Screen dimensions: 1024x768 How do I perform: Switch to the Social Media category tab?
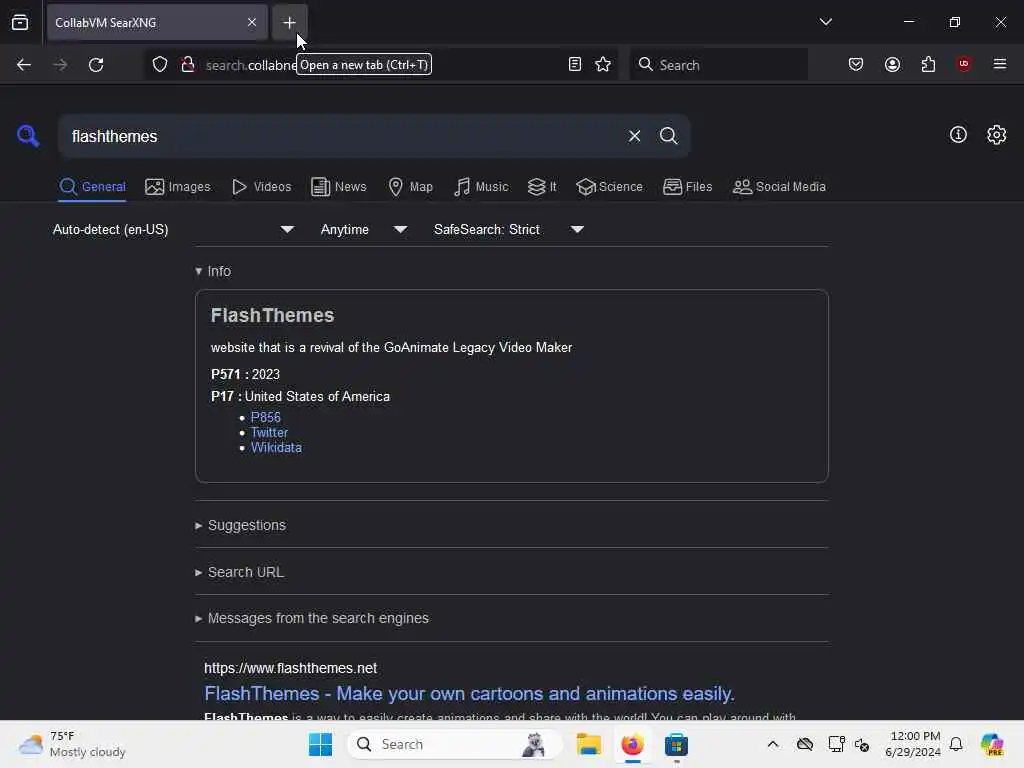click(x=779, y=187)
